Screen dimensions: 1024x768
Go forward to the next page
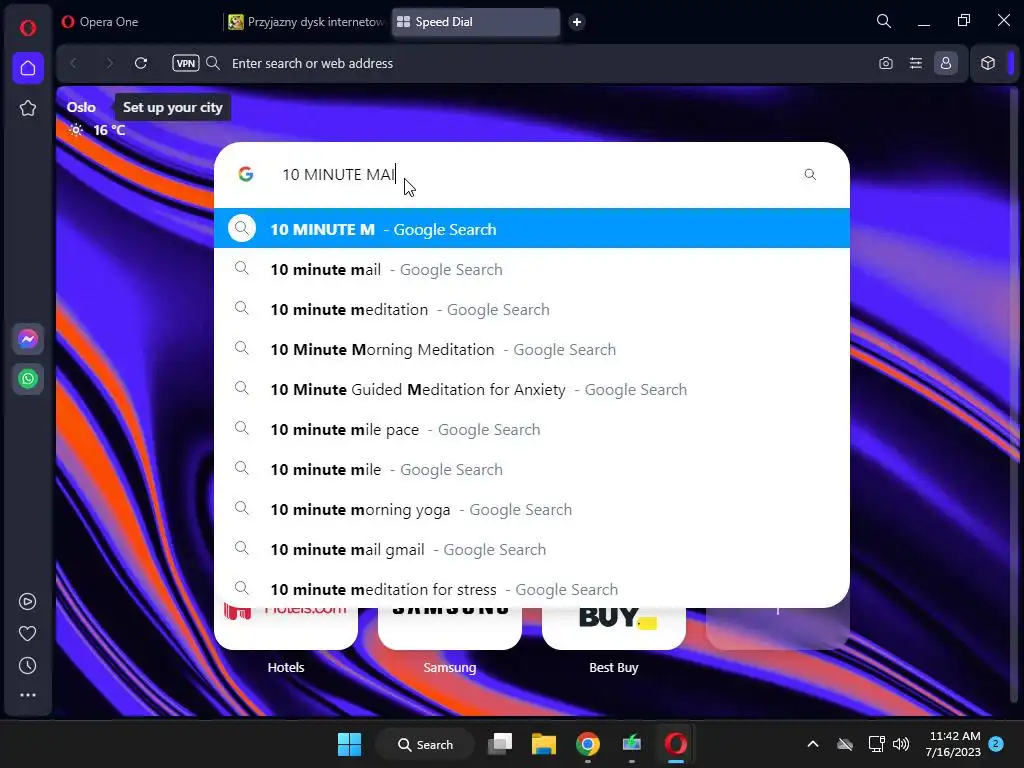tap(109, 63)
